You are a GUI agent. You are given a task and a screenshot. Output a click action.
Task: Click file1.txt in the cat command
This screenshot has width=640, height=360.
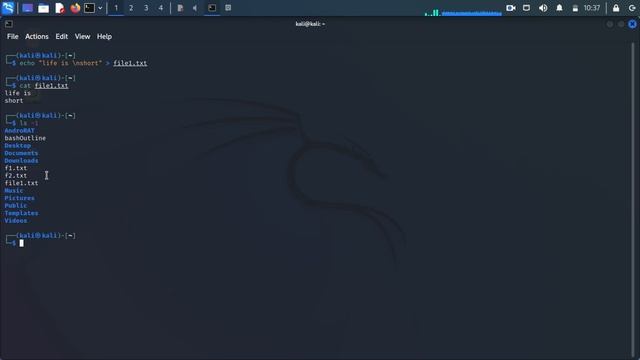tap(51, 86)
